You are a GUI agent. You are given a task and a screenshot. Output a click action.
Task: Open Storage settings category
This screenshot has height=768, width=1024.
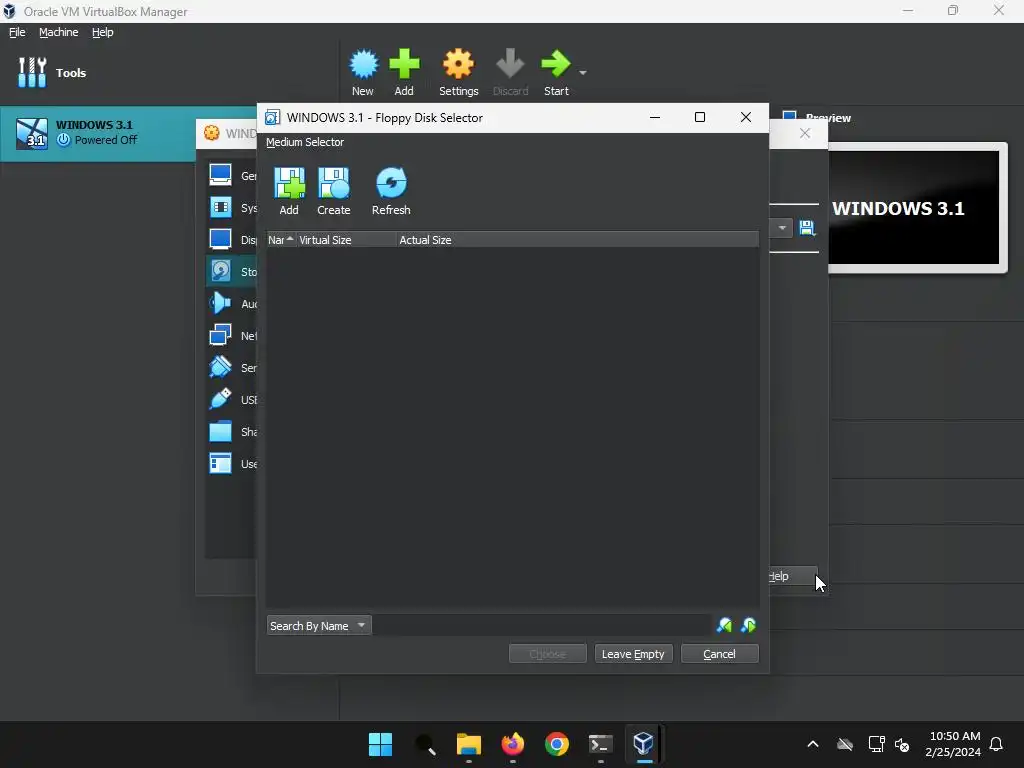coord(232,272)
